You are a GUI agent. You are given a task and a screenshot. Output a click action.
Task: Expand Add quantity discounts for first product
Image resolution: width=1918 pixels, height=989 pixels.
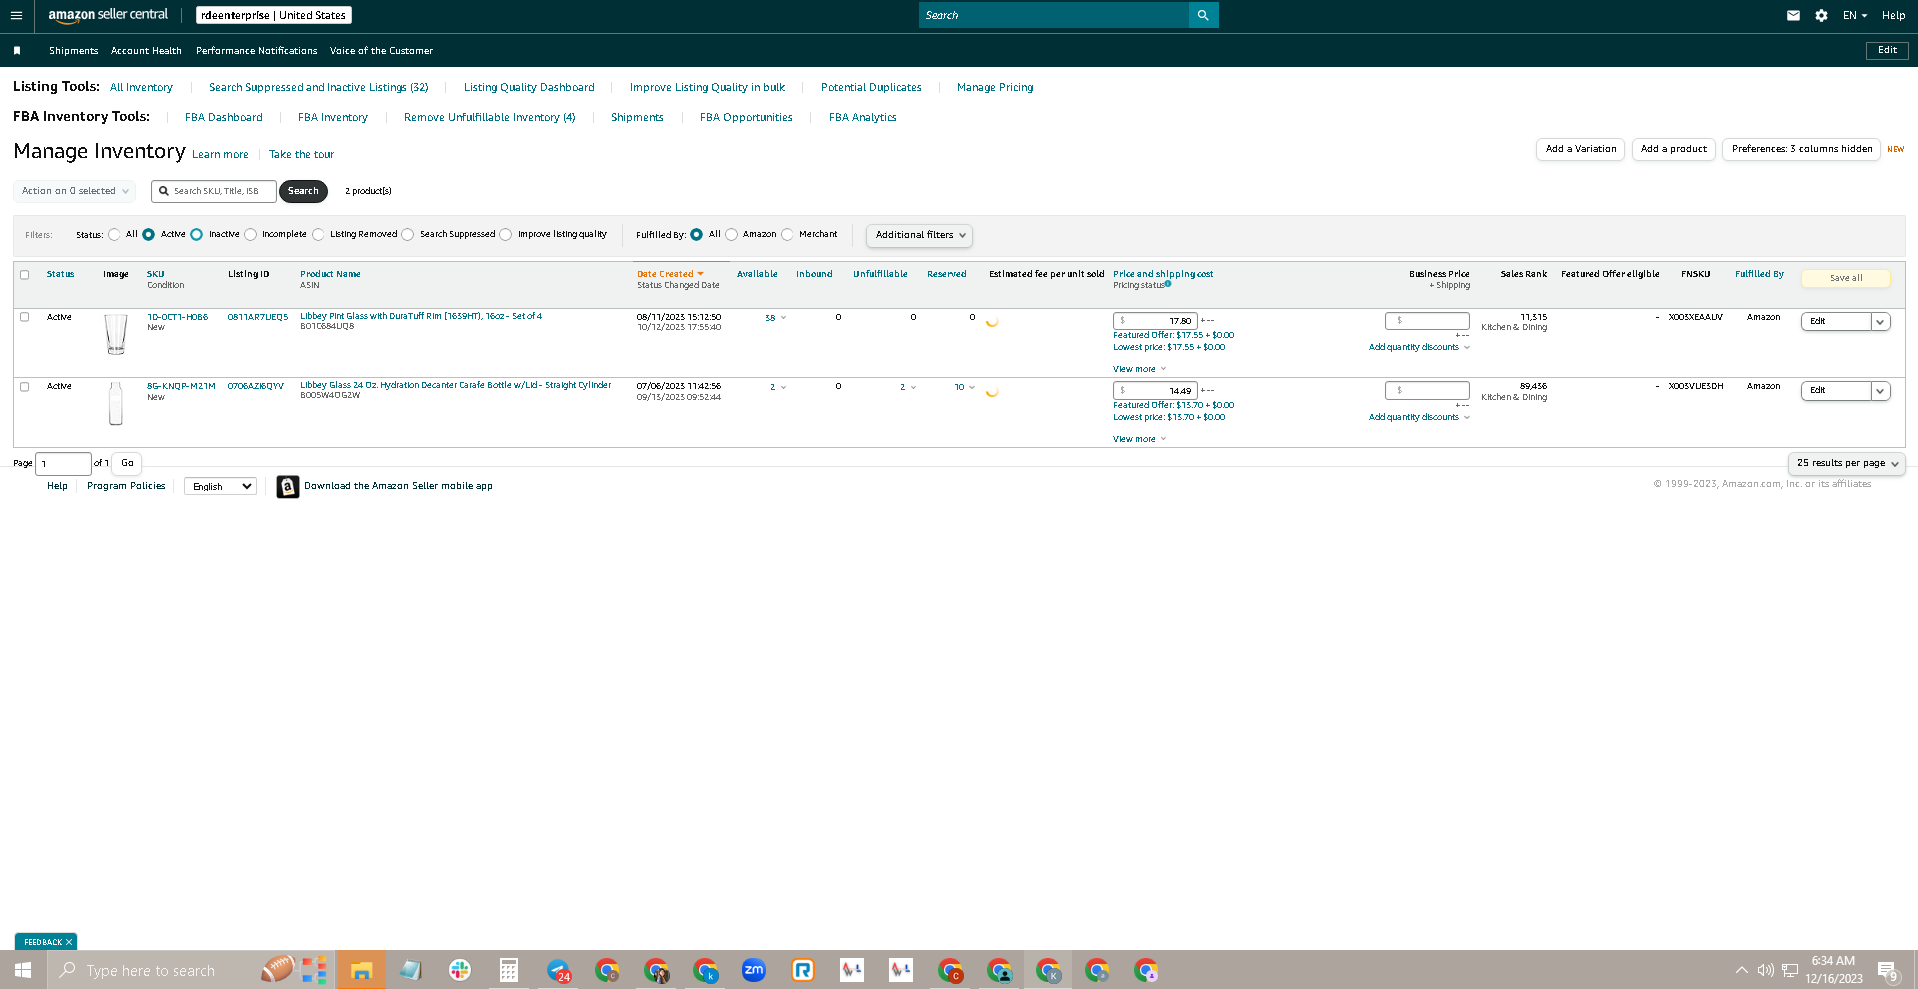pyautogui.click(x=1419, y=347)
